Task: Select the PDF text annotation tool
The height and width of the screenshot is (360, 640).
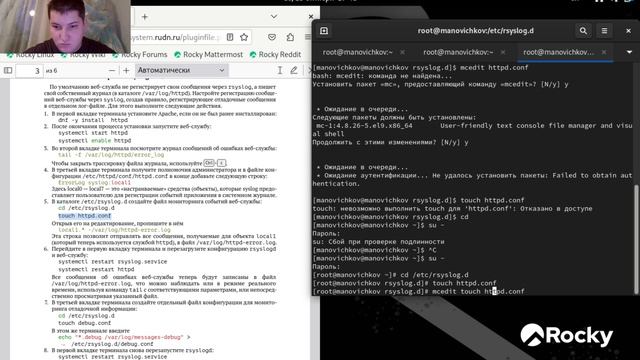Action: (x=280, y=70)
